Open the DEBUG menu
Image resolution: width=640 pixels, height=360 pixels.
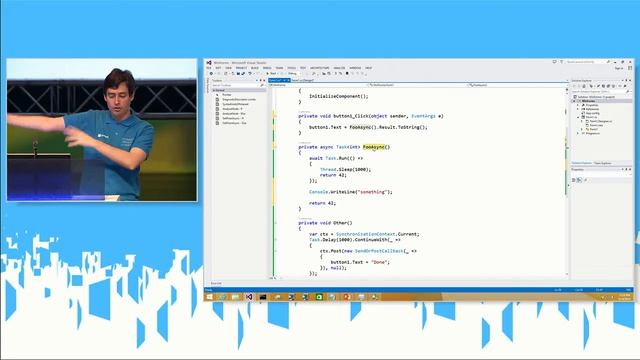coord(267,68)
